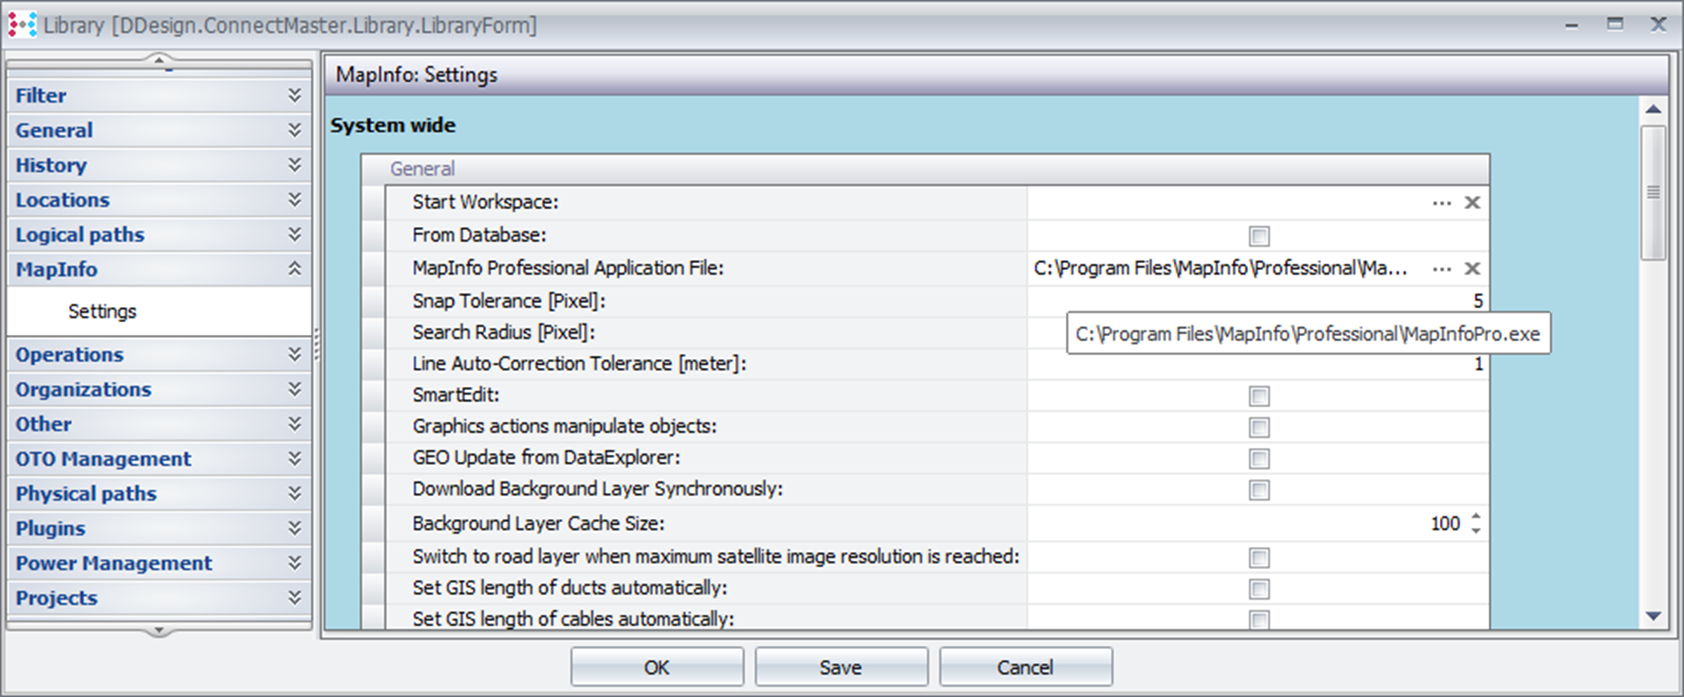
Task: Click the settings scrollbar up arrow
Action: [1654, 109]
